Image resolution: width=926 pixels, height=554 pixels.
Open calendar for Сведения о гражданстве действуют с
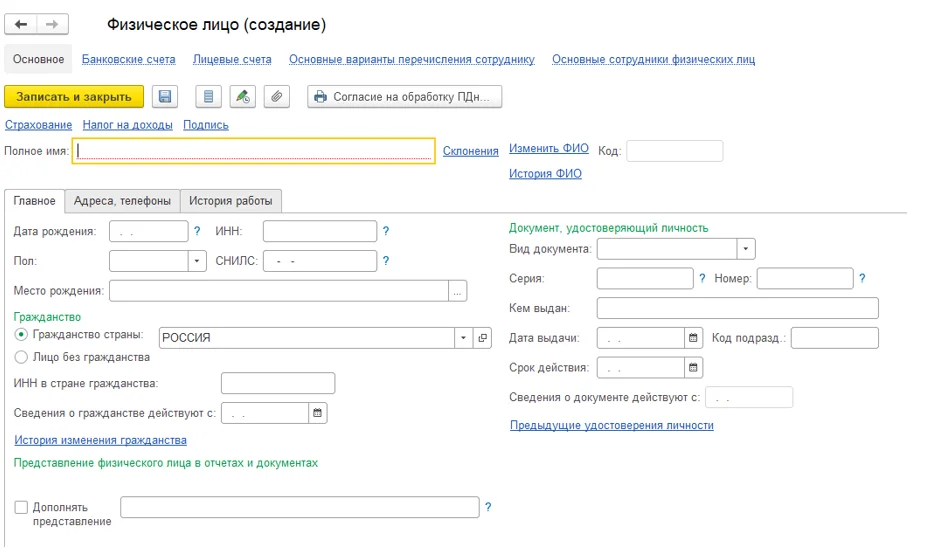(318, 413)
